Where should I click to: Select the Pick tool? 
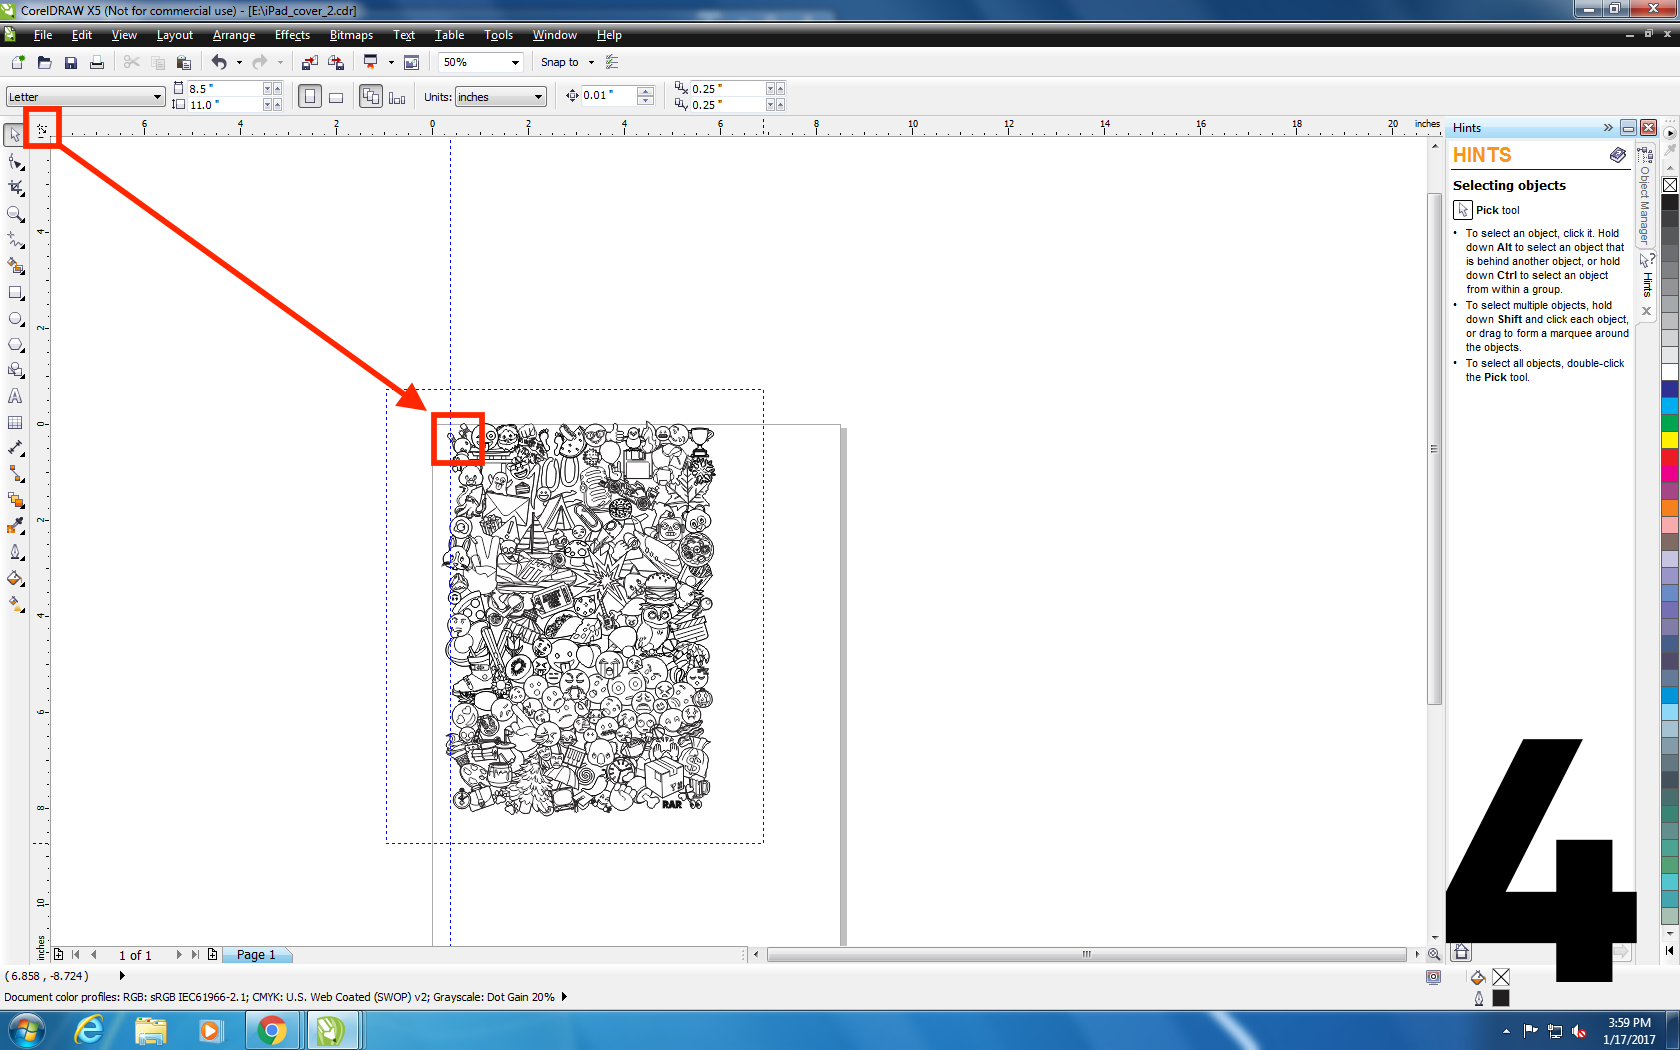(14, 135)
